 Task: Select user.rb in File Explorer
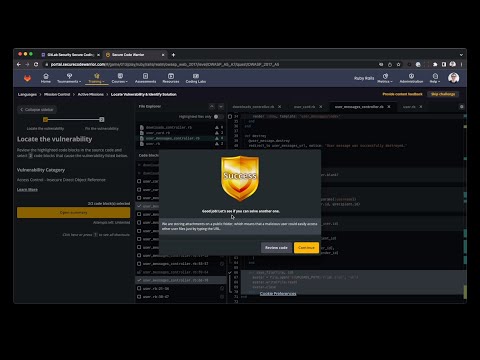tap(181, 144)
